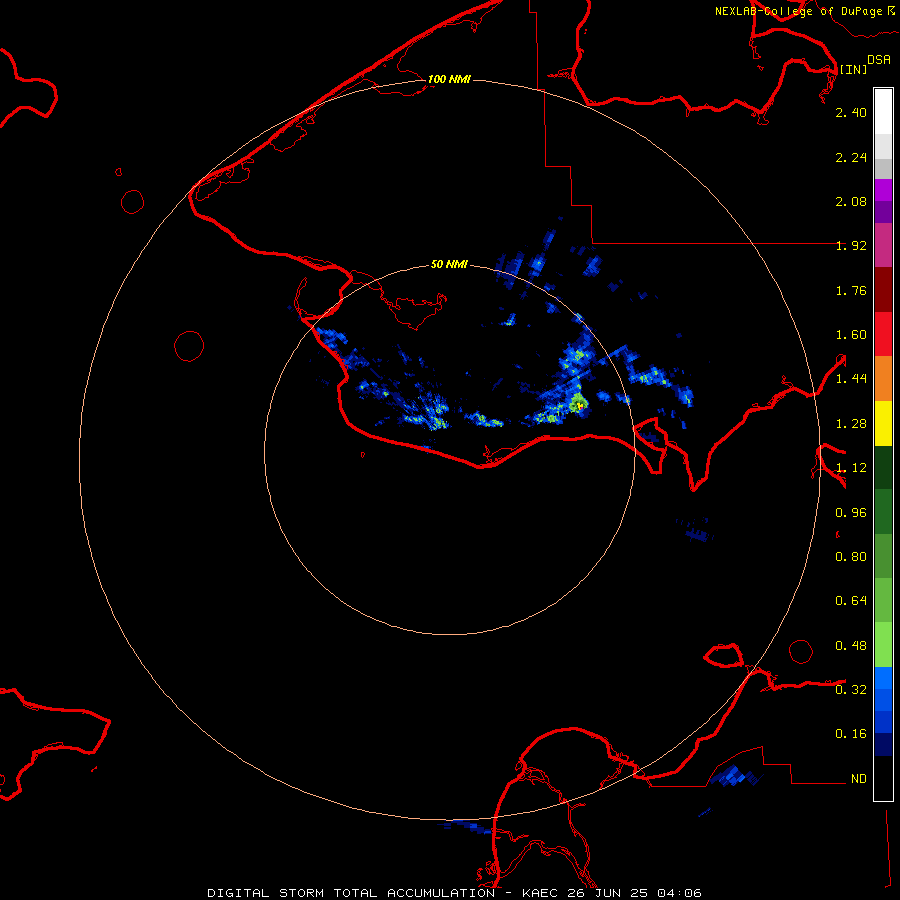Pick the black ND swatch in legend
The image size is (900, 900).
[x=883, y=778]
